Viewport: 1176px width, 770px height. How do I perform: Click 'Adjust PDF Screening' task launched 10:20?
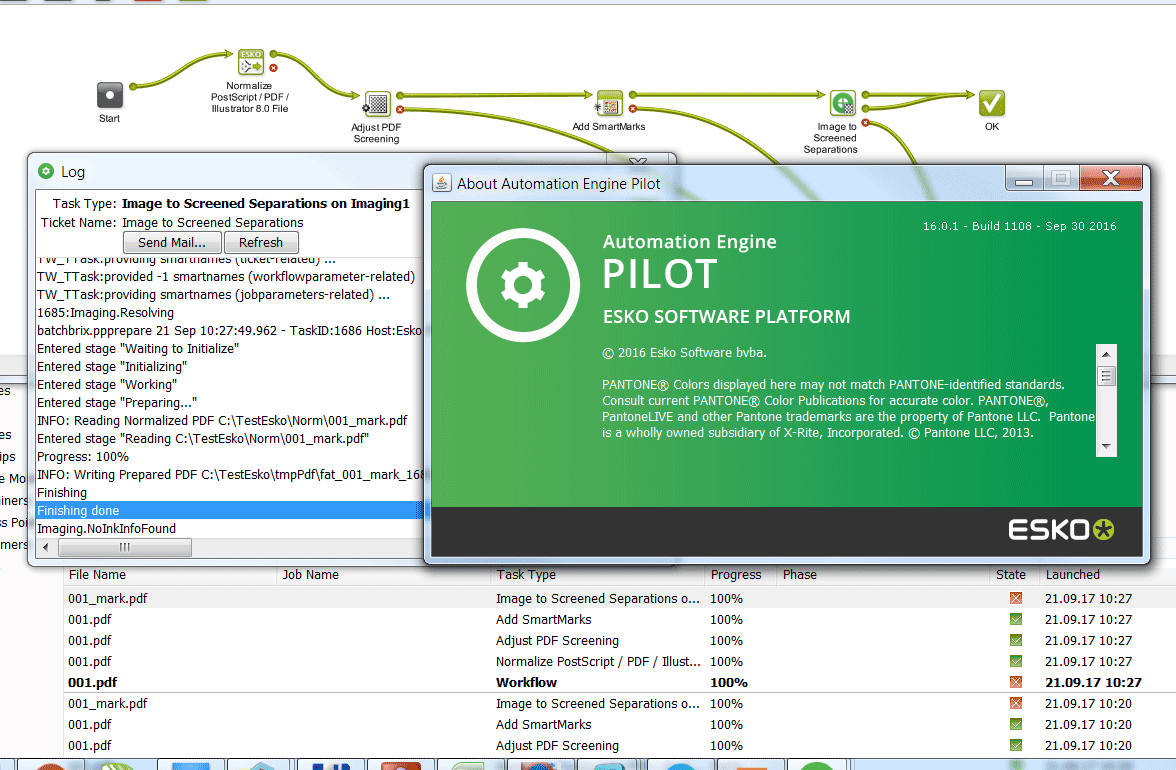tap(557, 745)
